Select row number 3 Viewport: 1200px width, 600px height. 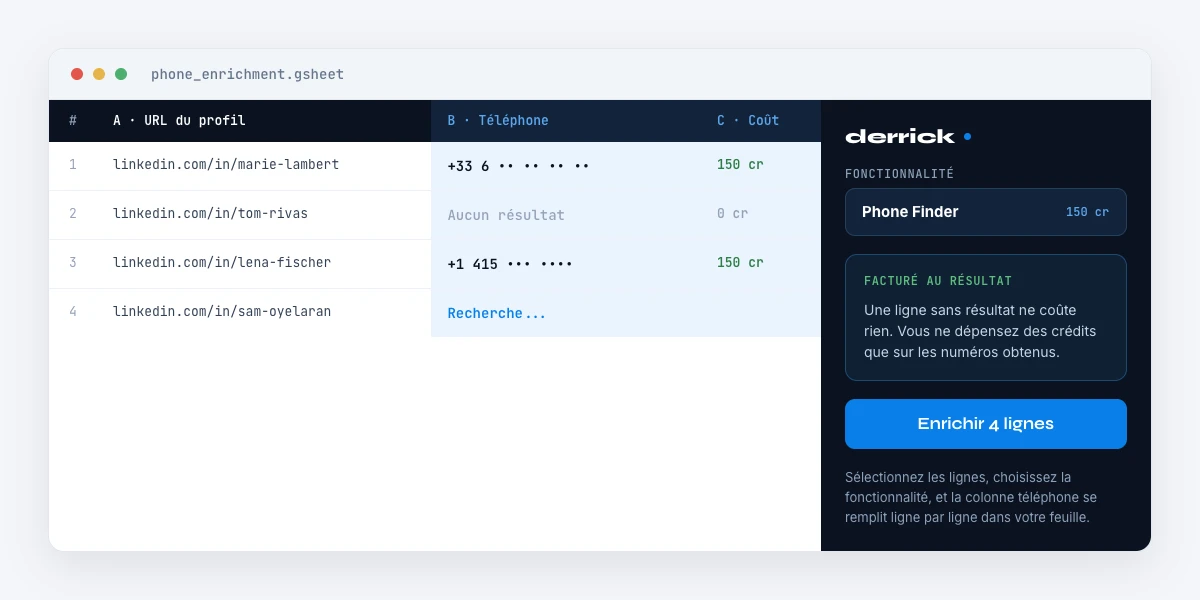tap(73, 262)
